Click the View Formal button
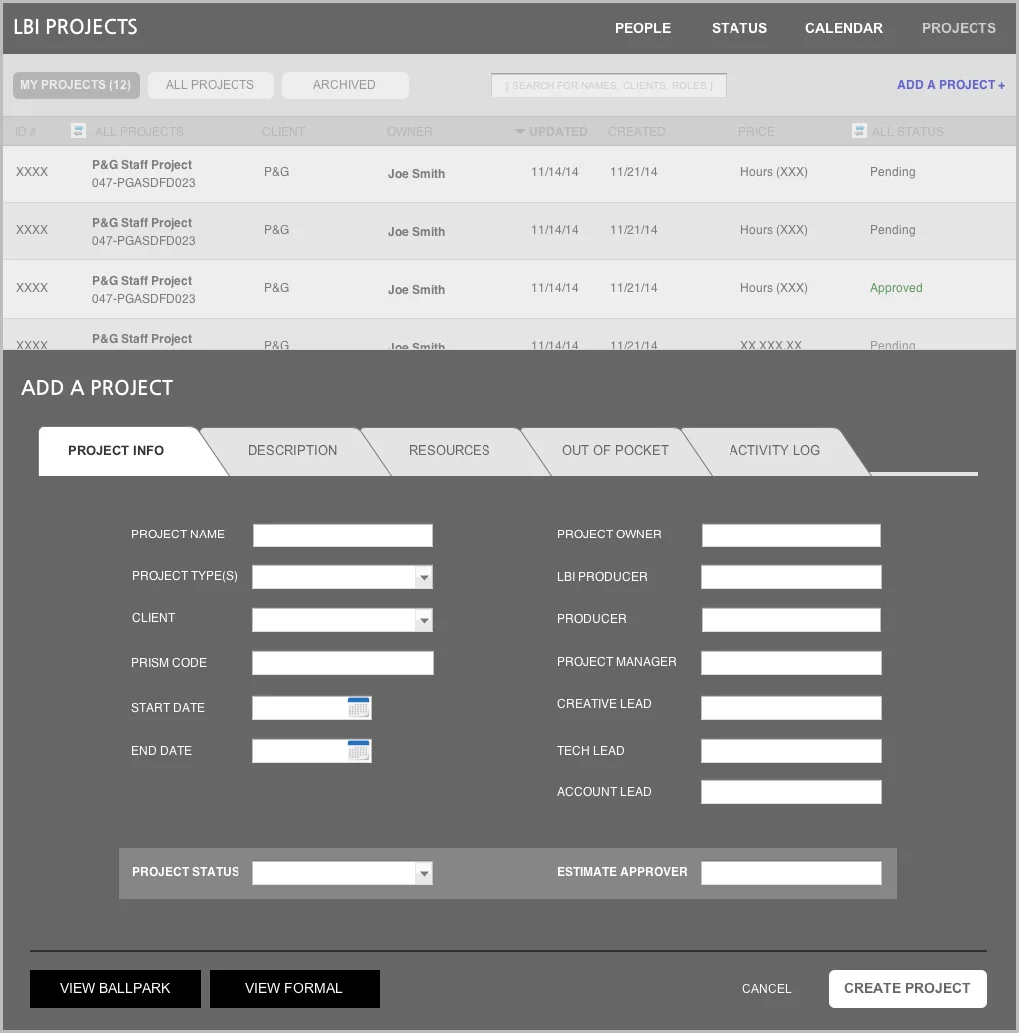This screenshot has height=1033, width=1019. [x=294, y=988]
